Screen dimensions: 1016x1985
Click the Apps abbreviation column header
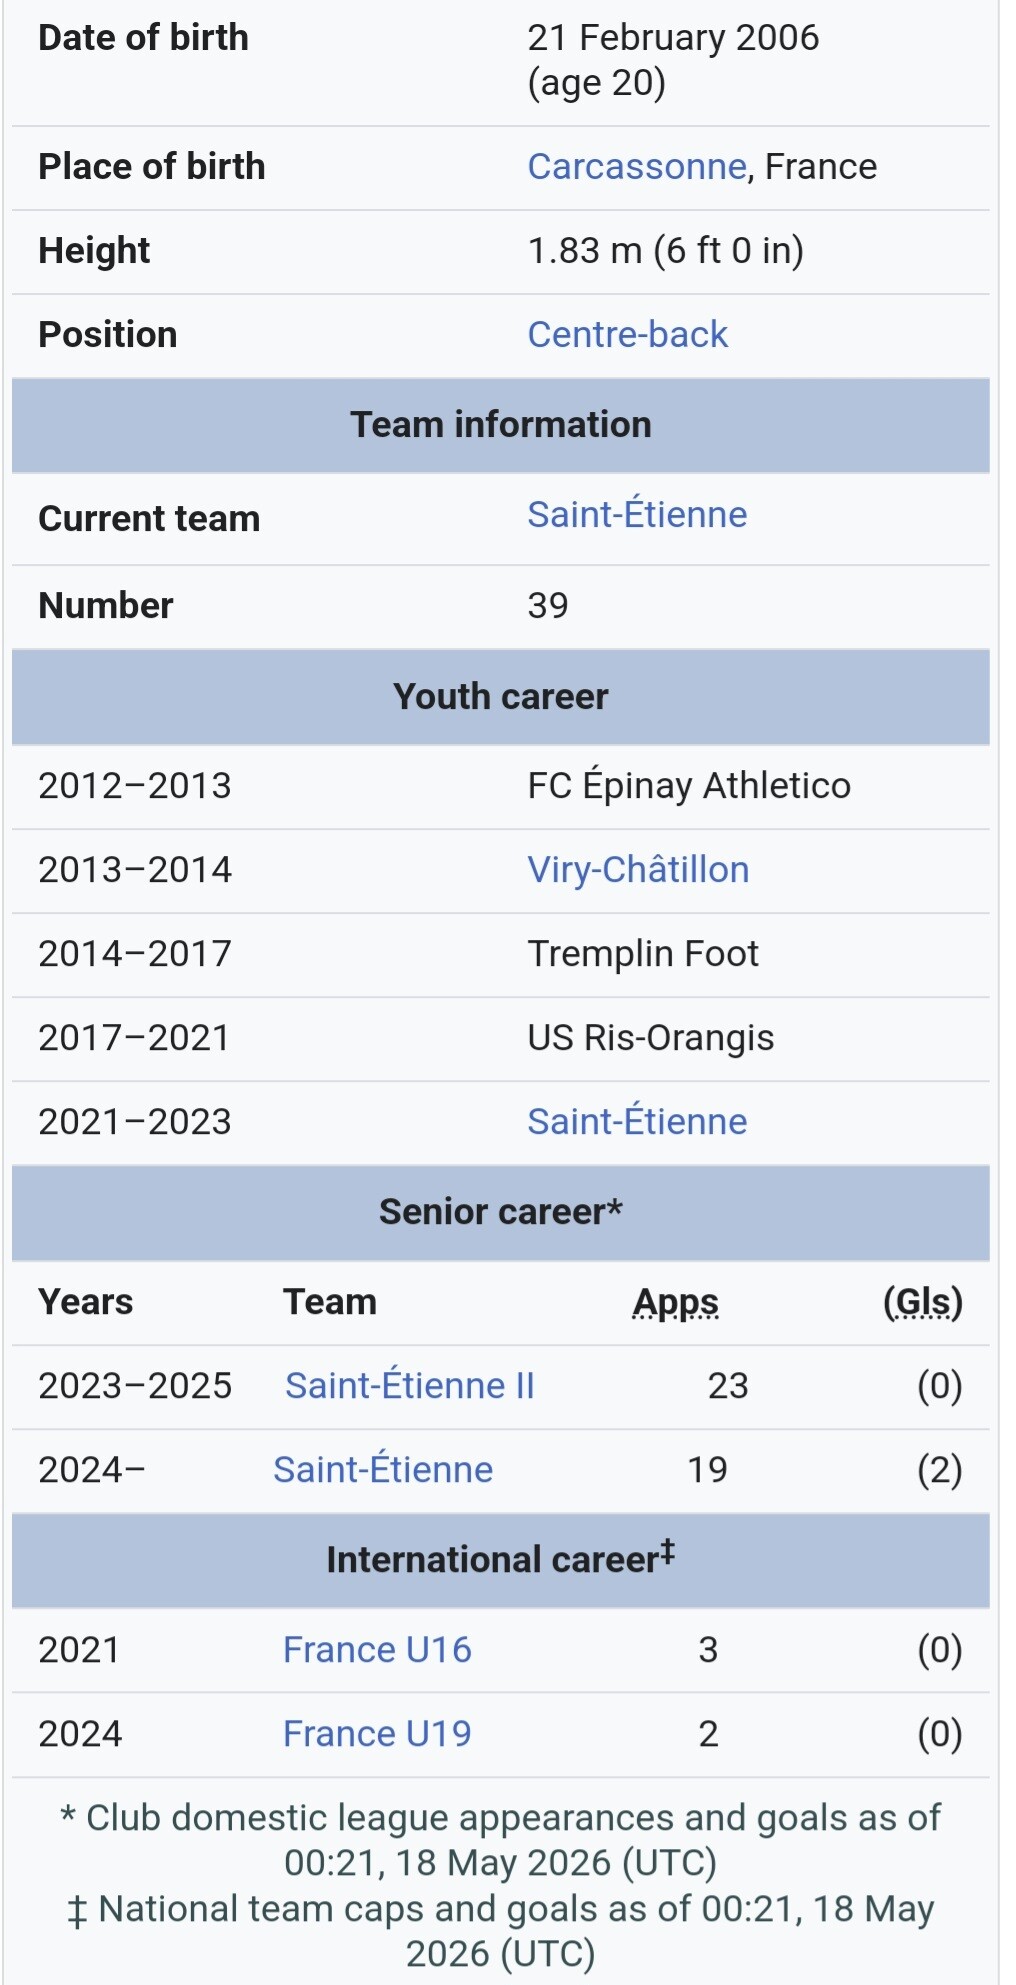pyautogui.click(x=676, y=1302)
